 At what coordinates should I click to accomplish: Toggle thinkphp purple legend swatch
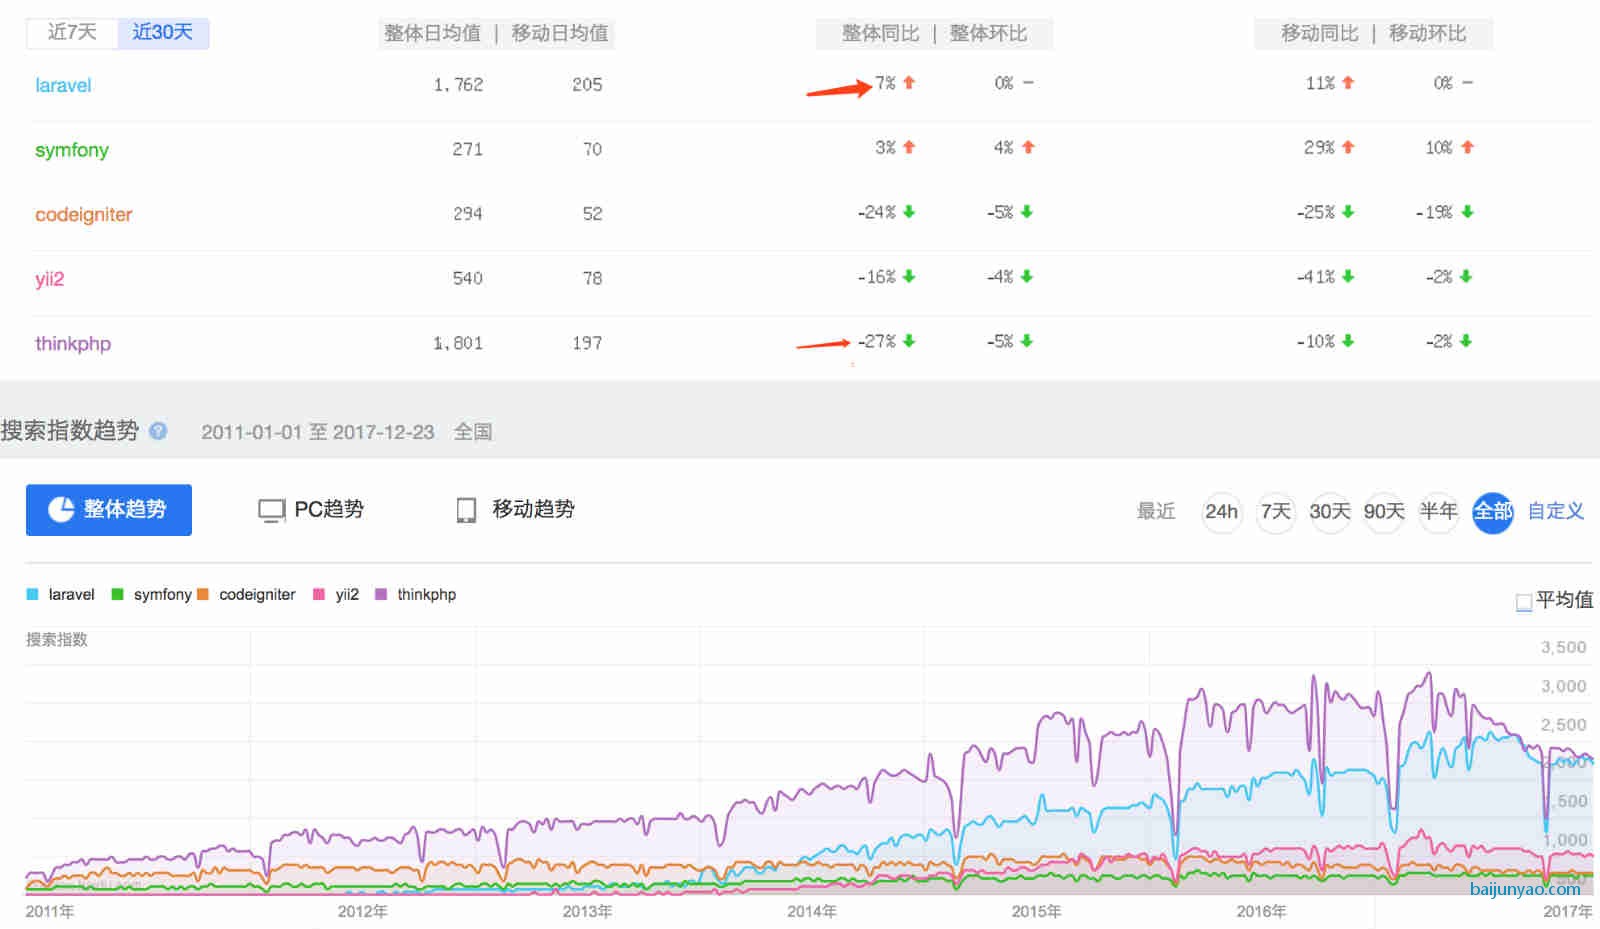tap(381, 594)
